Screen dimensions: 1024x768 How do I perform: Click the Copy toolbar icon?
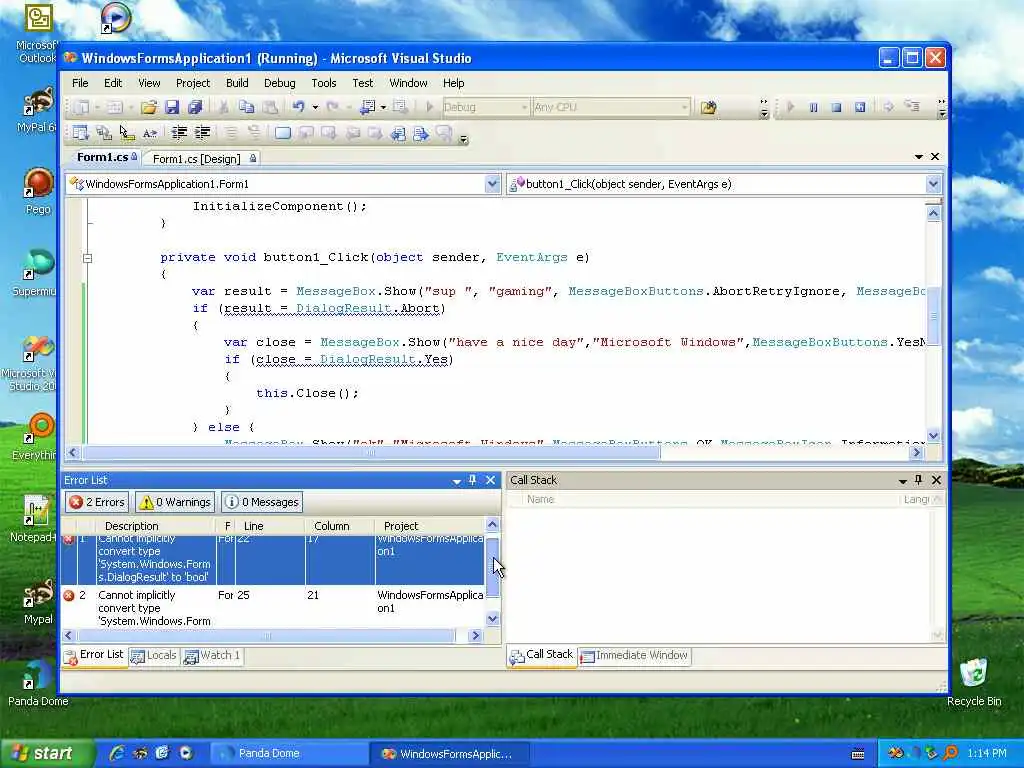[x=246, y=107]
